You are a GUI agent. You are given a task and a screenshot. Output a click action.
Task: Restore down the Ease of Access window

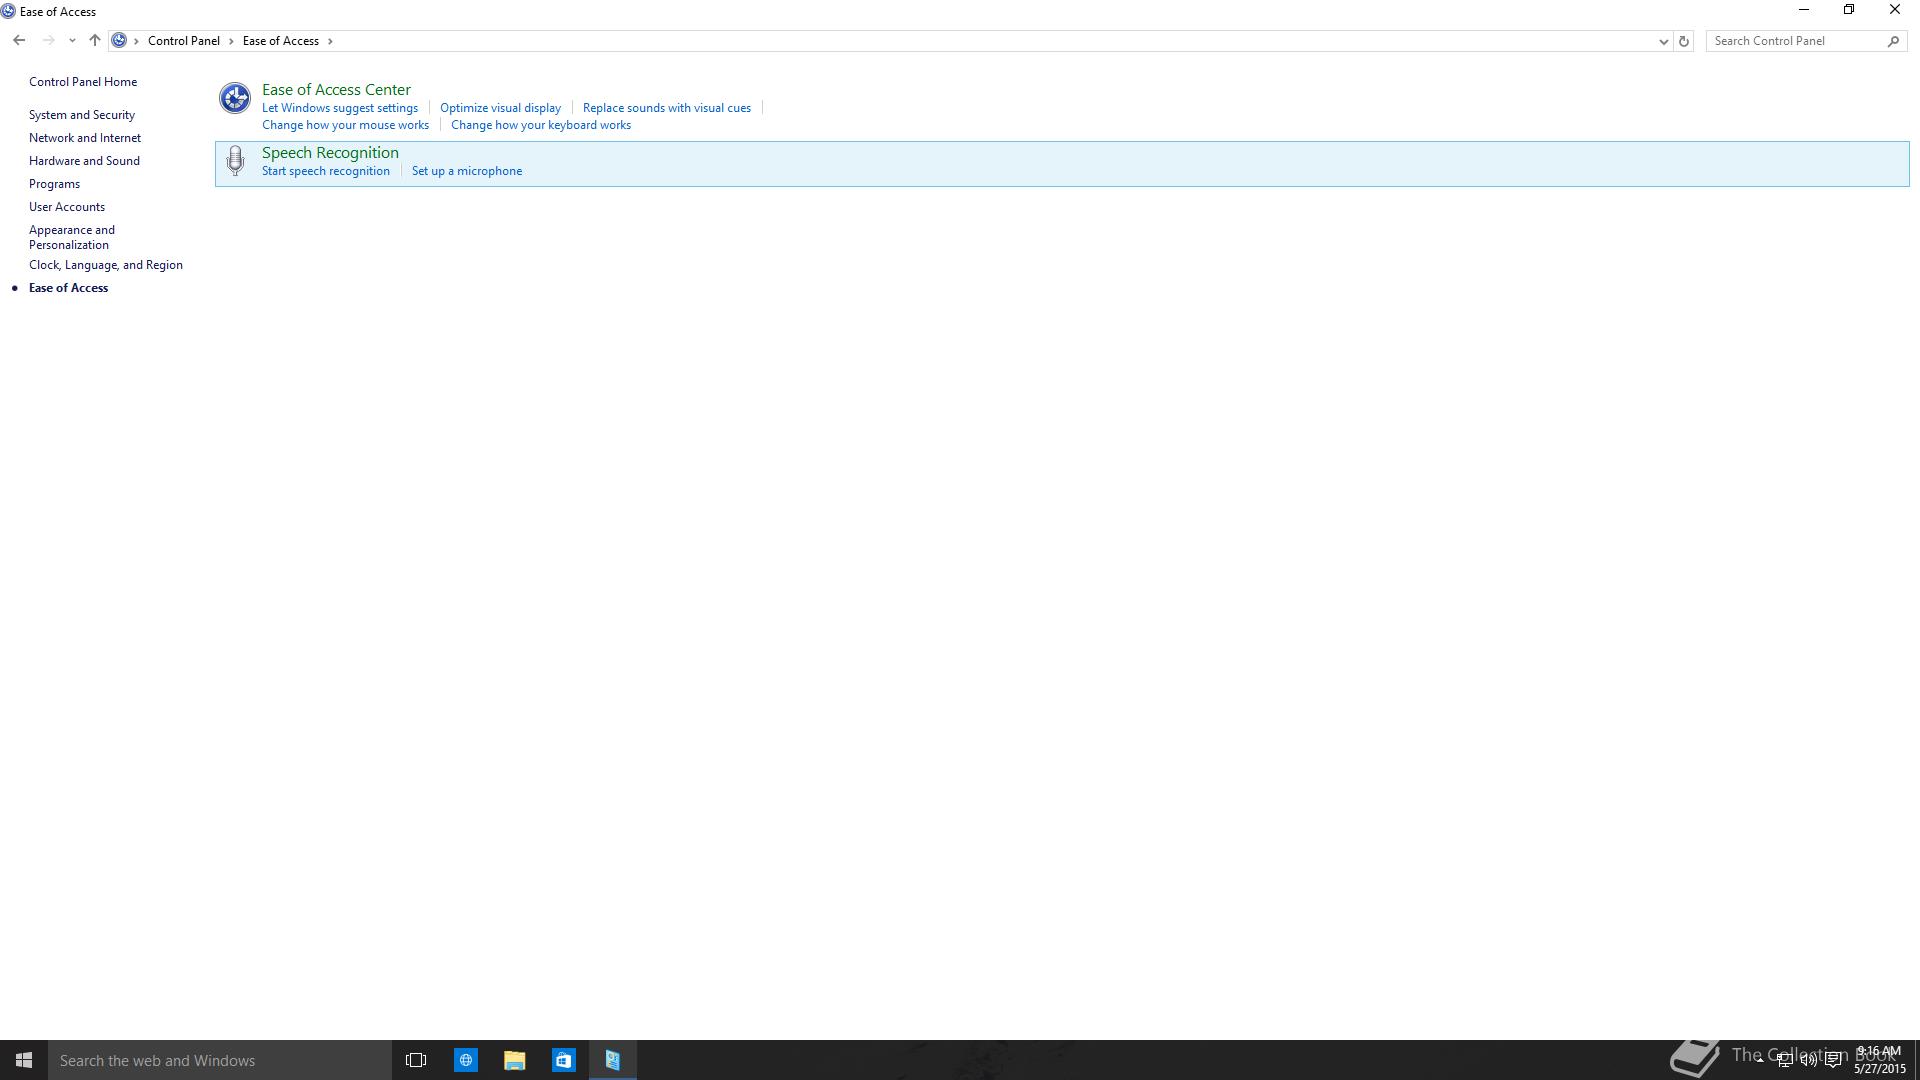pos(1849,10)
